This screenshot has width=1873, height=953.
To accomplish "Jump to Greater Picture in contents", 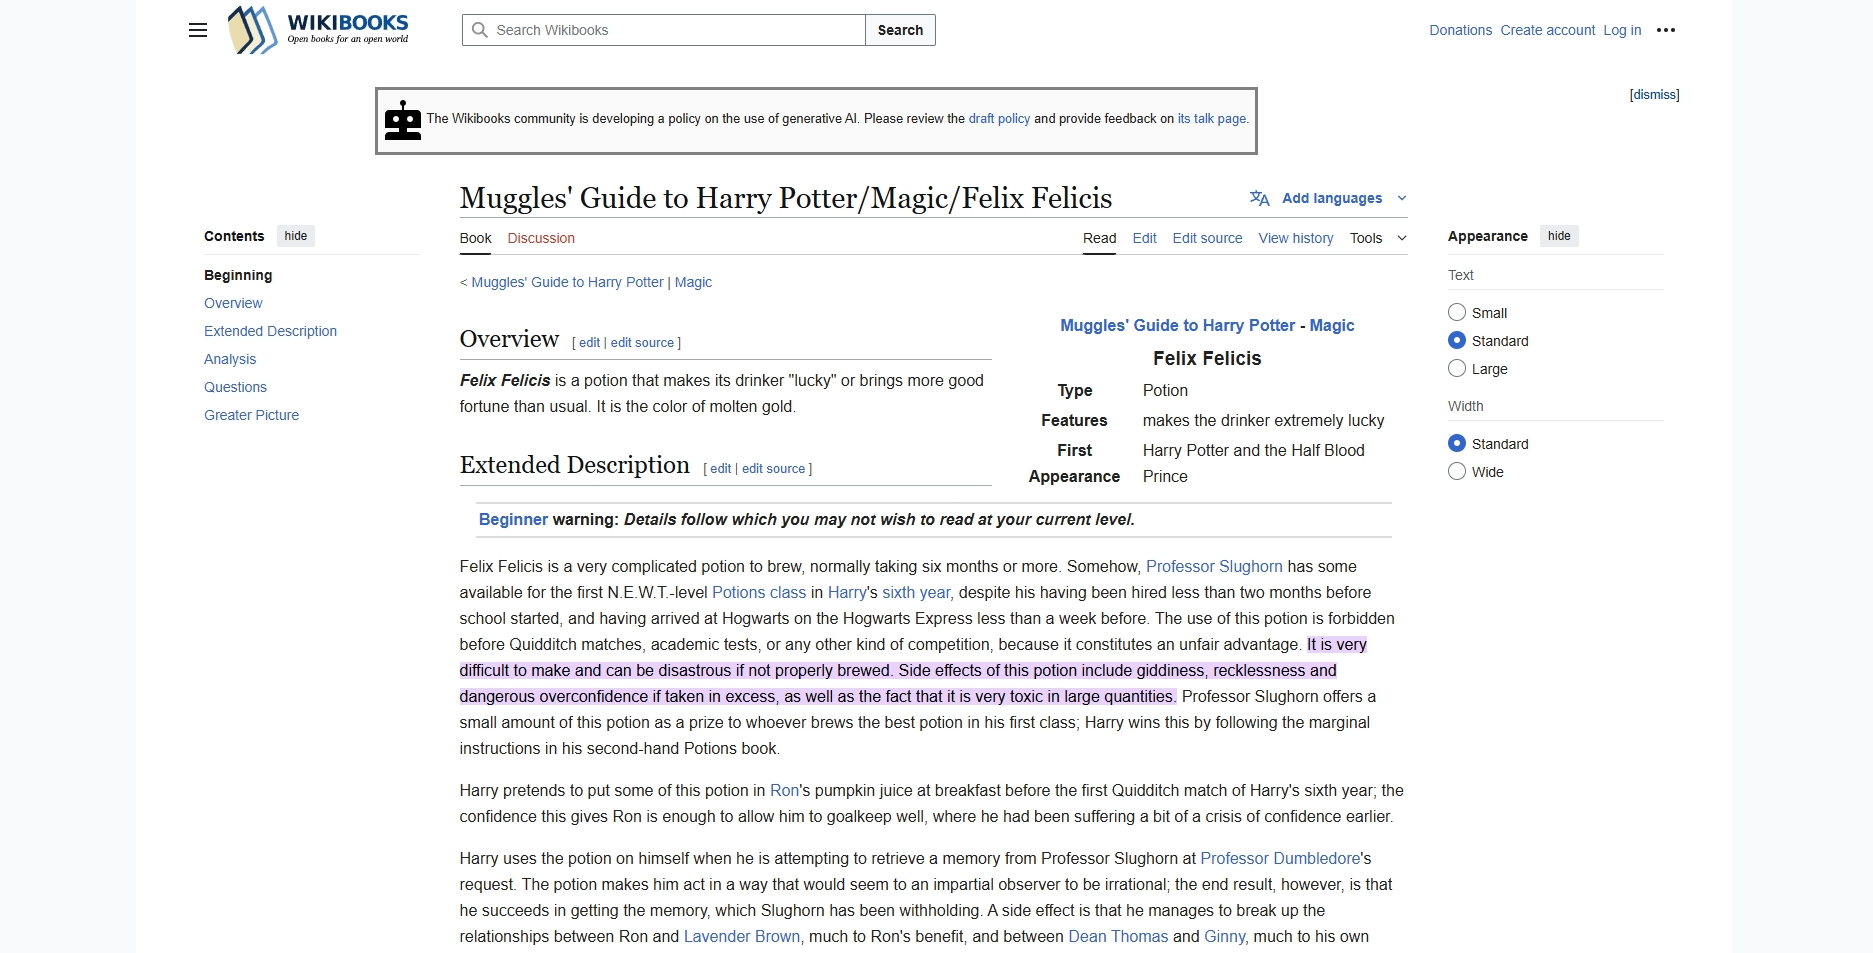I will coord(251,415).
